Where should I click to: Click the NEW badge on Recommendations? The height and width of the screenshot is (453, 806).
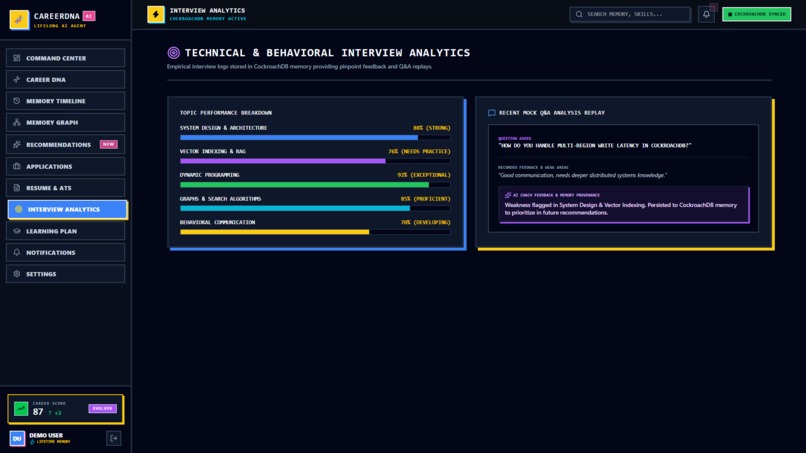(108, 144)
